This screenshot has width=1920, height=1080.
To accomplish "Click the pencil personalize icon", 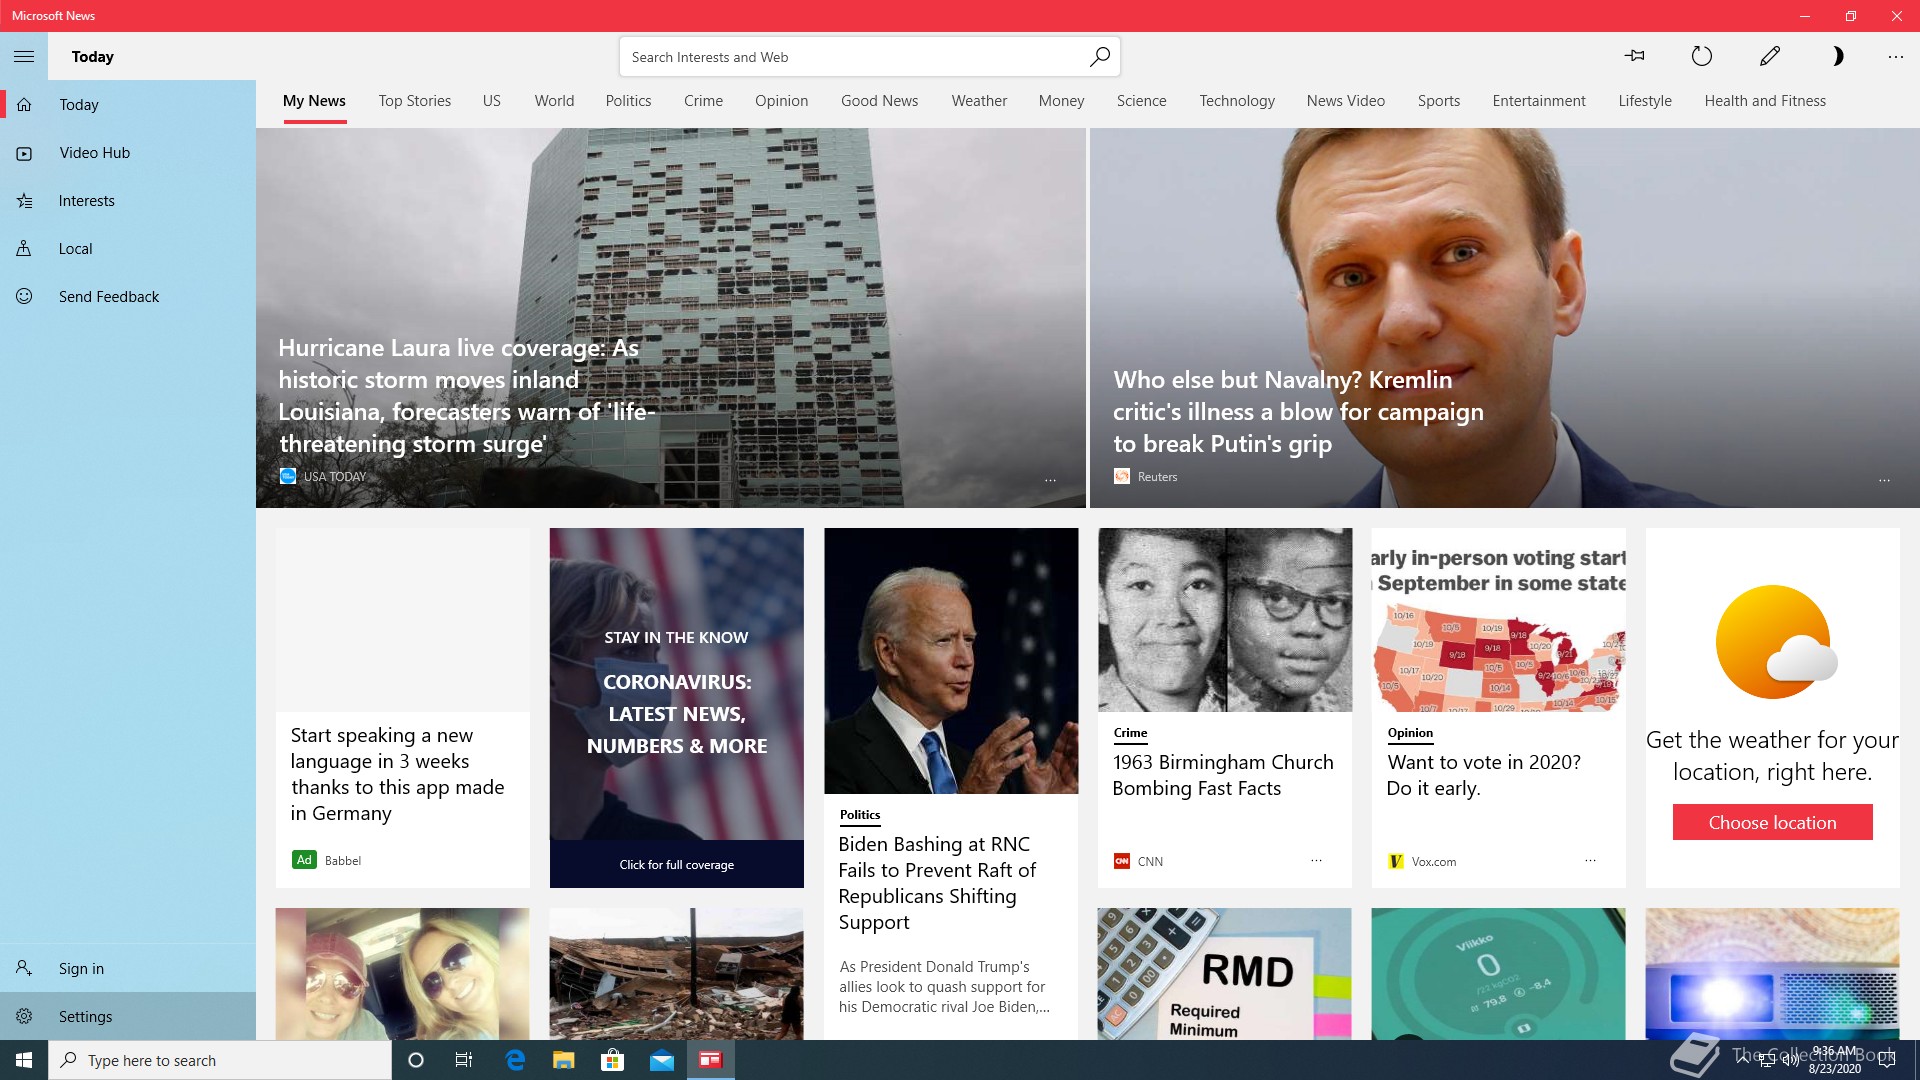I will (x=1770, y=56).
